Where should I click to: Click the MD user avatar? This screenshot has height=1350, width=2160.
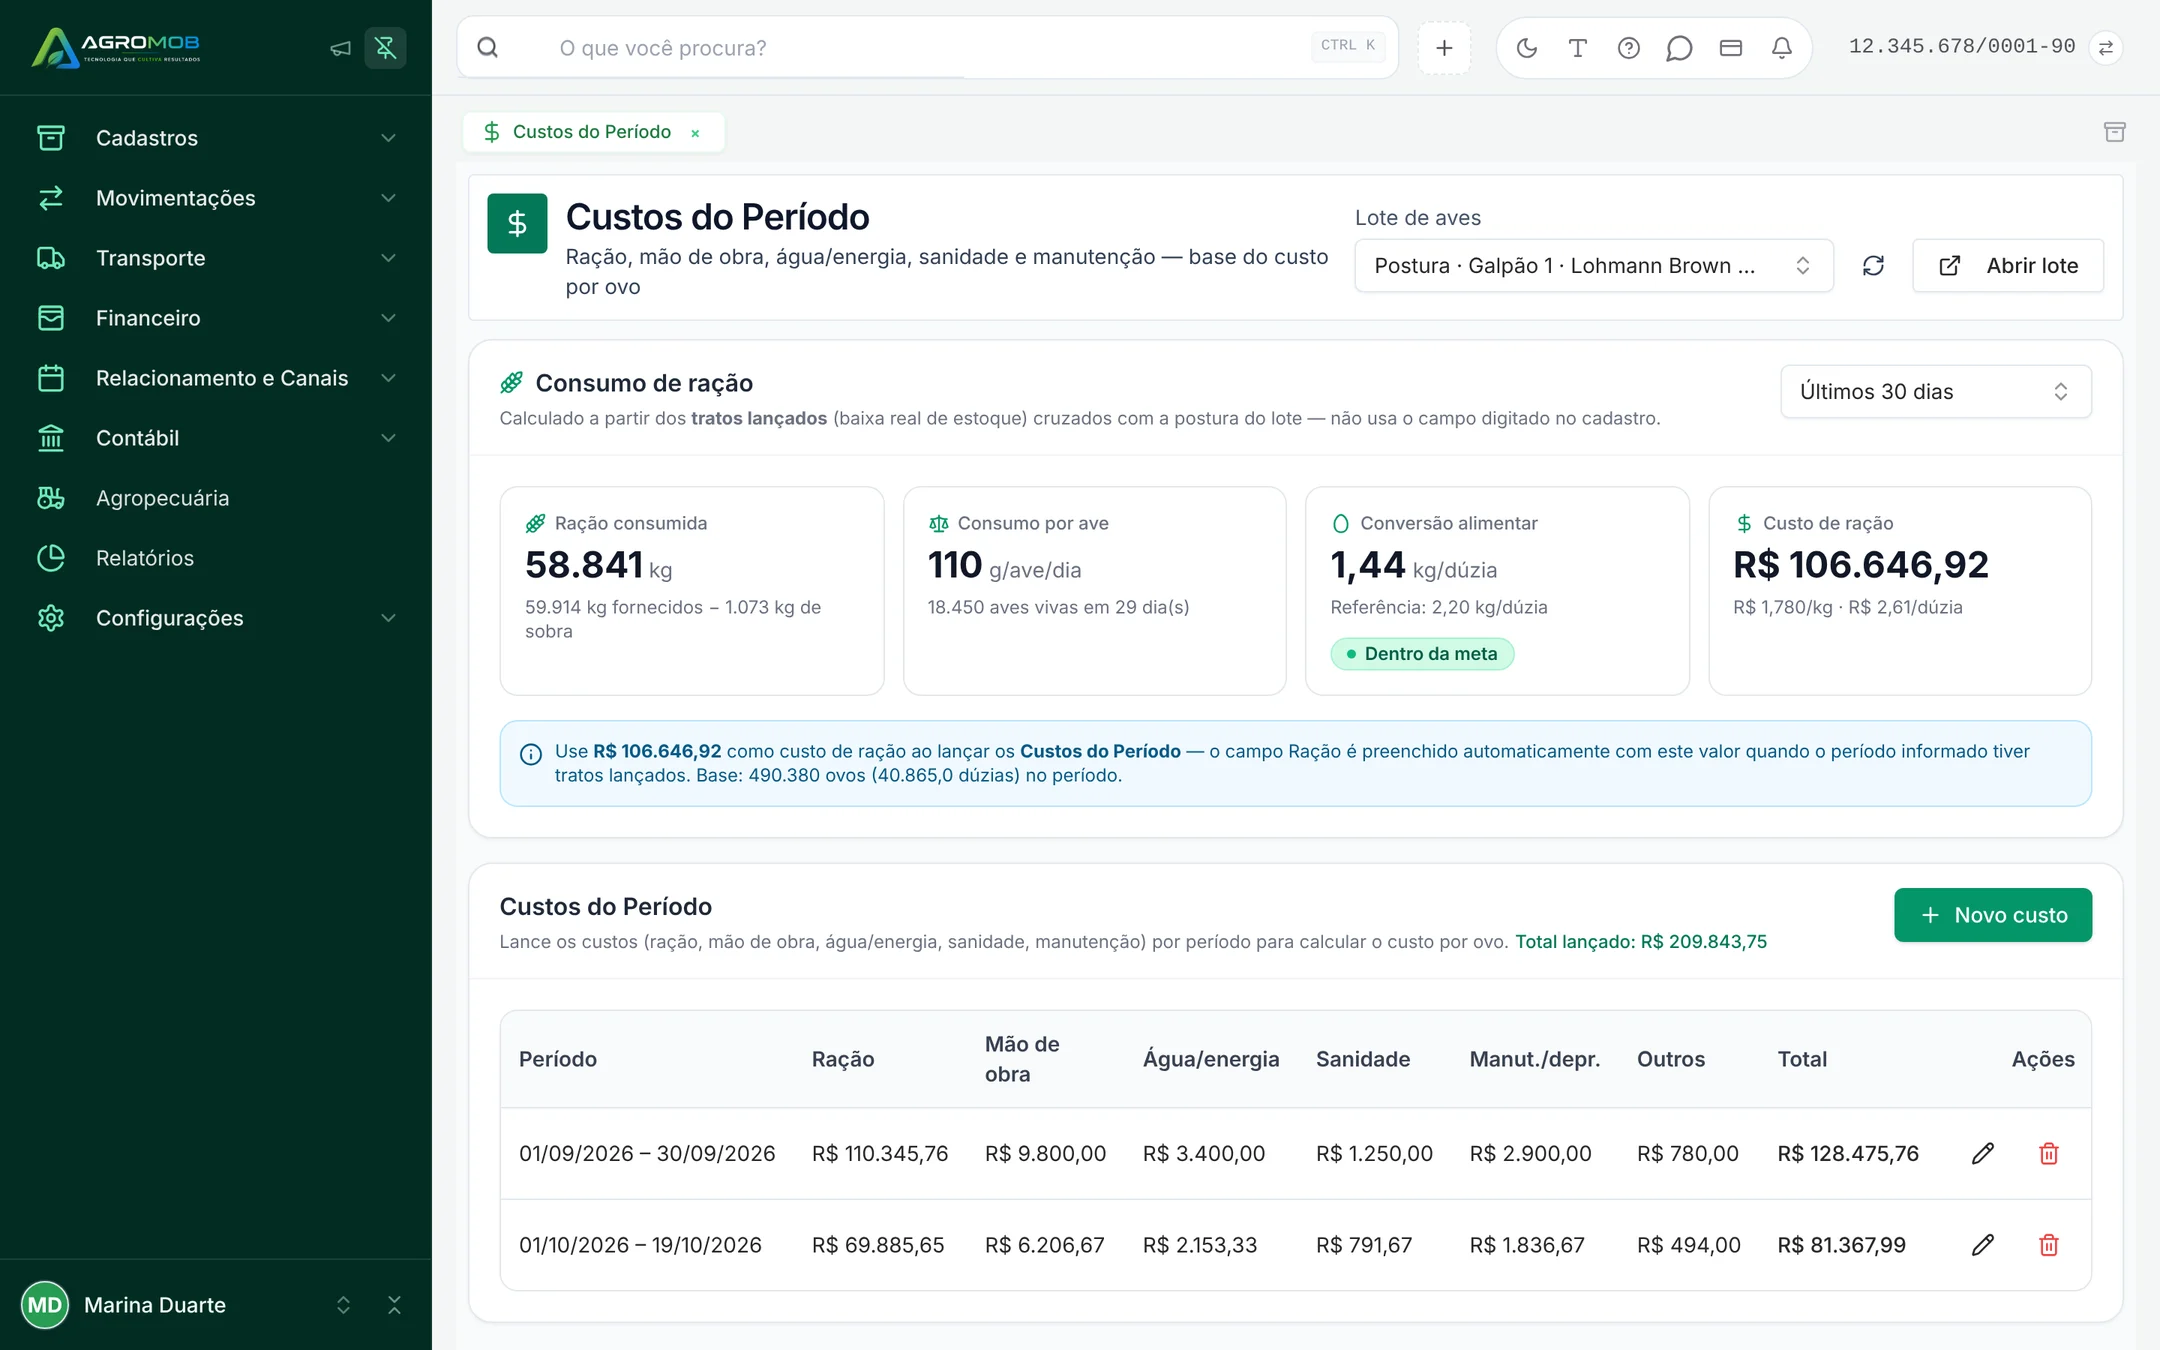44,1305
